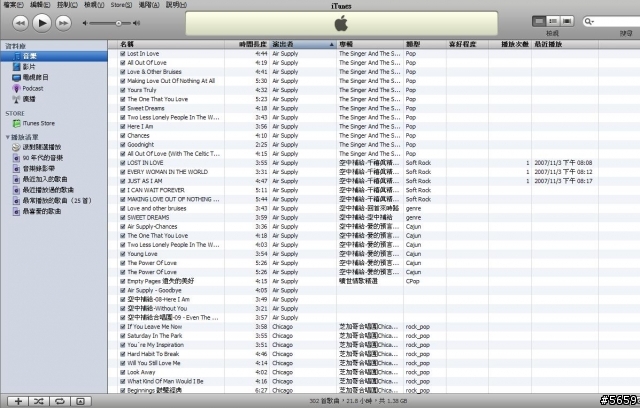Open the 進階(A) Advanced menu
This screenshot has width=640, height=408.
tap(149, 5)
